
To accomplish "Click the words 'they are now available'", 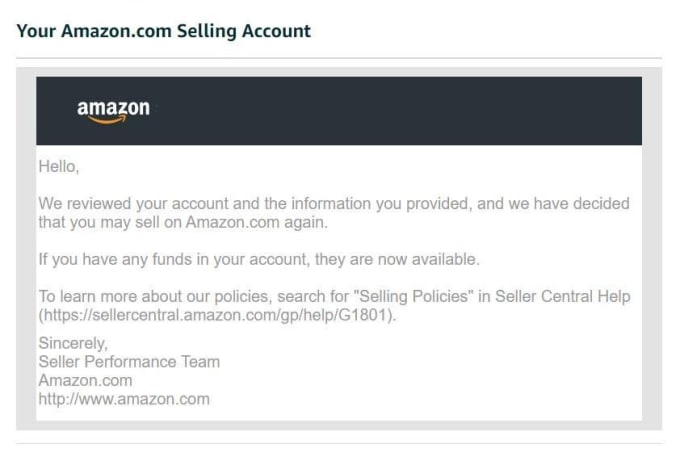I will tap(396, 259).
